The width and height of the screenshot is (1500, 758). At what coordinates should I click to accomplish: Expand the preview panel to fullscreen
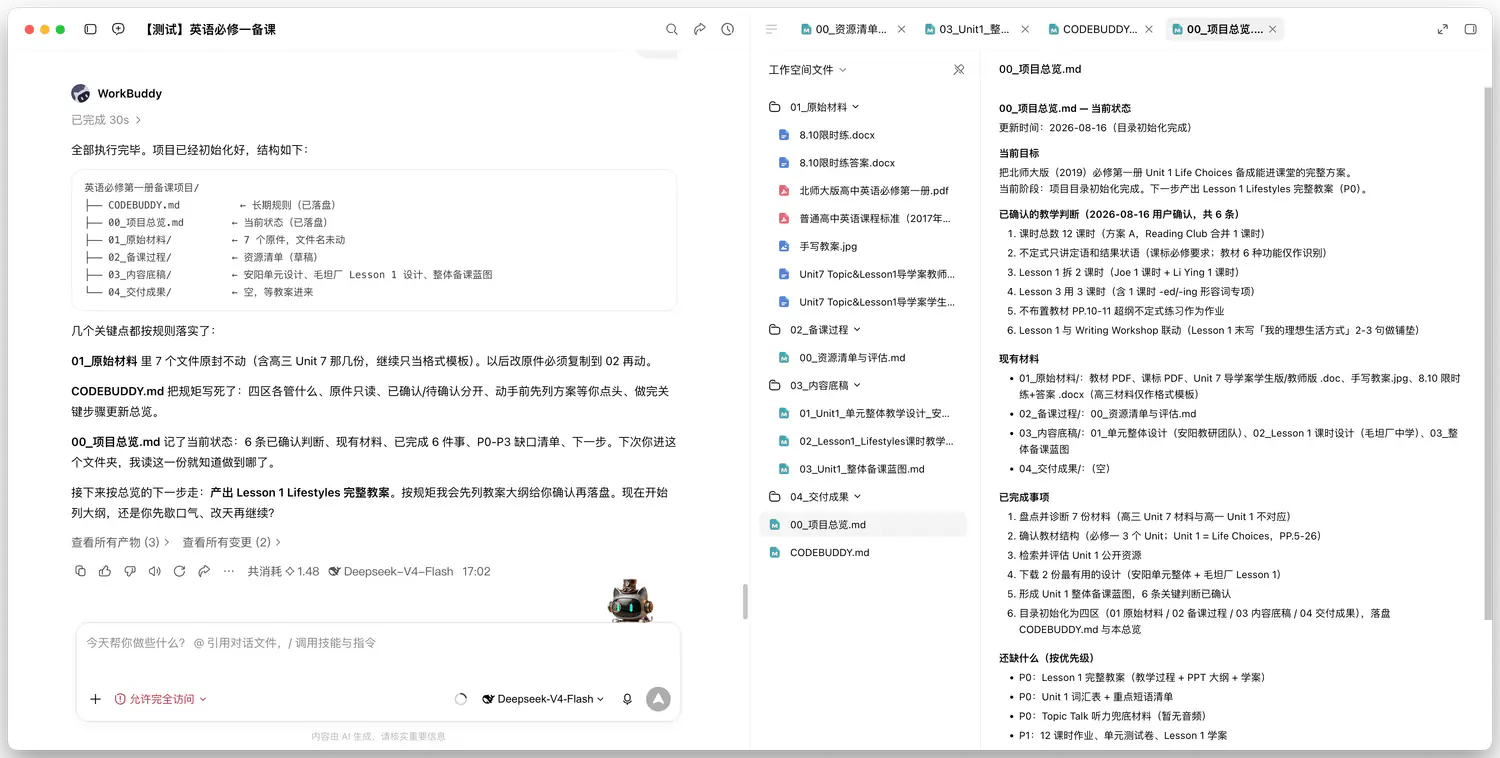(1443, 30)
